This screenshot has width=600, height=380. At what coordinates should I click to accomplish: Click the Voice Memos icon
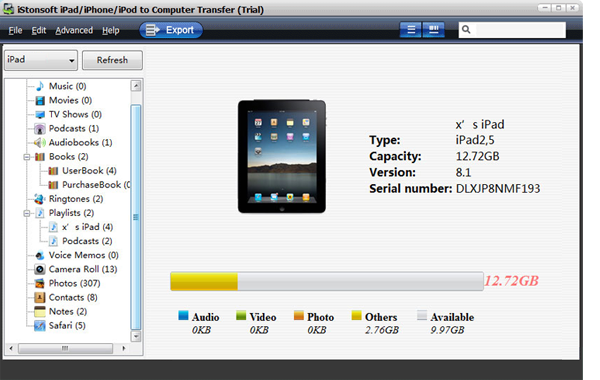coord(40,255)
